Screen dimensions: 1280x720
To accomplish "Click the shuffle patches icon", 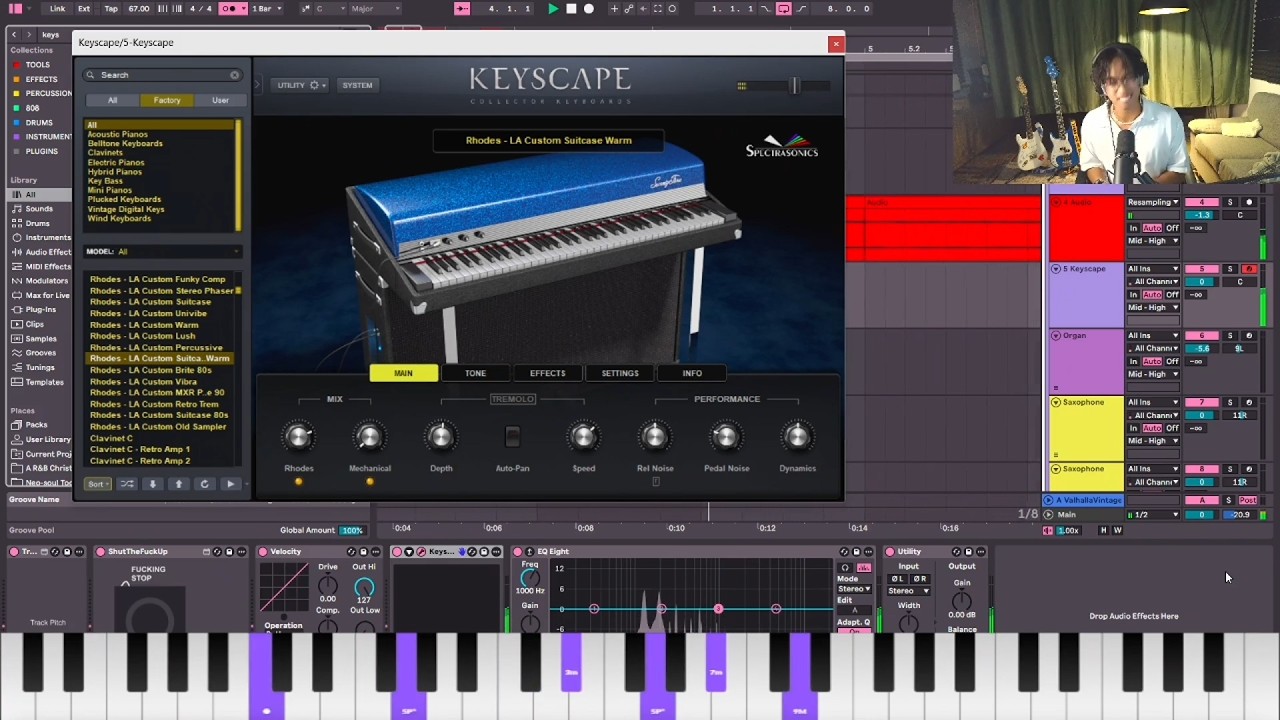I will [x=127, y=484].
